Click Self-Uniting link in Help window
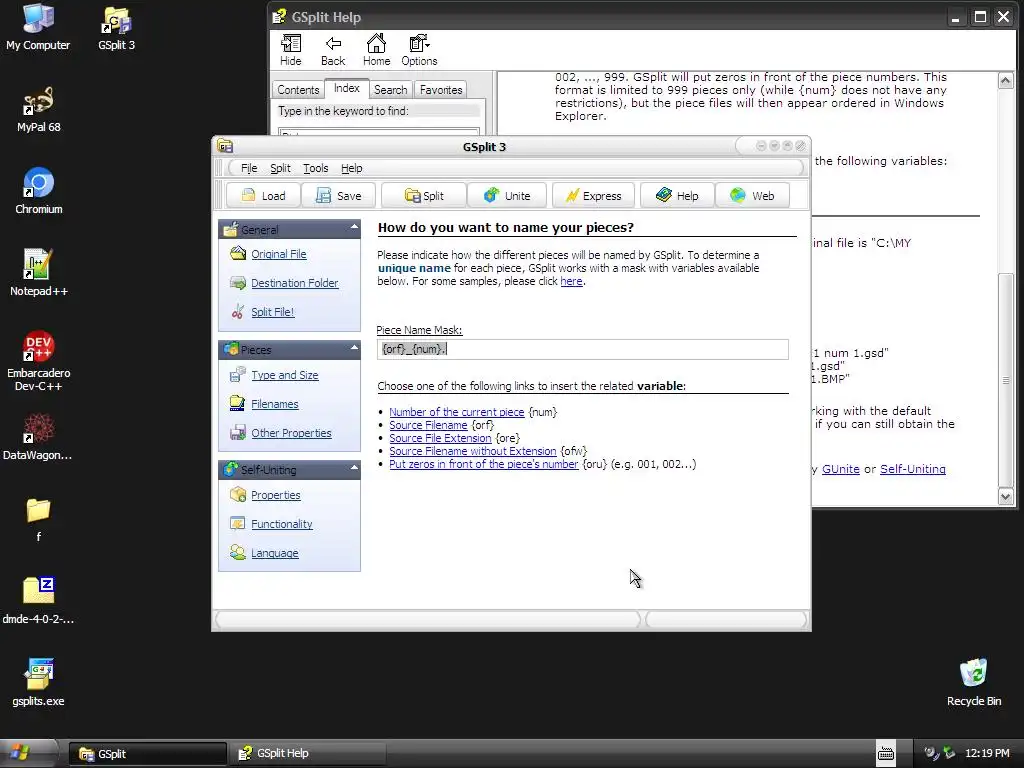1024x768 pixels. (x=912, y=469)
